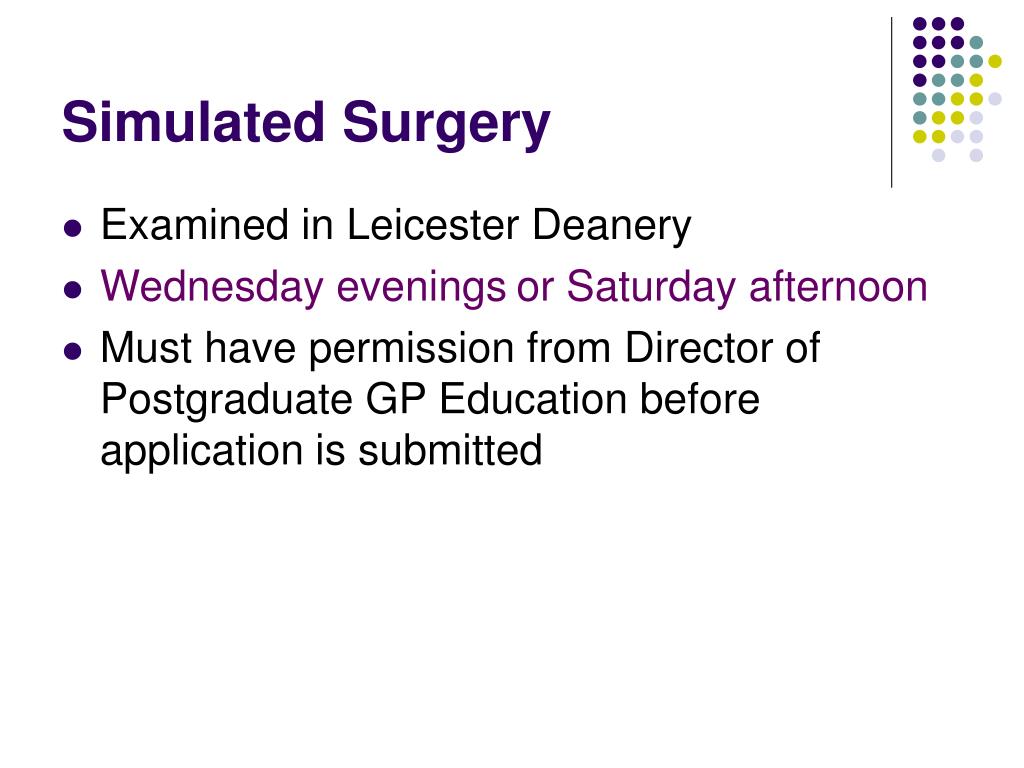This screenshot has width=1024, height=768.
Task: Click the word 'Saturday' in purple line
Action: (651, 286)
